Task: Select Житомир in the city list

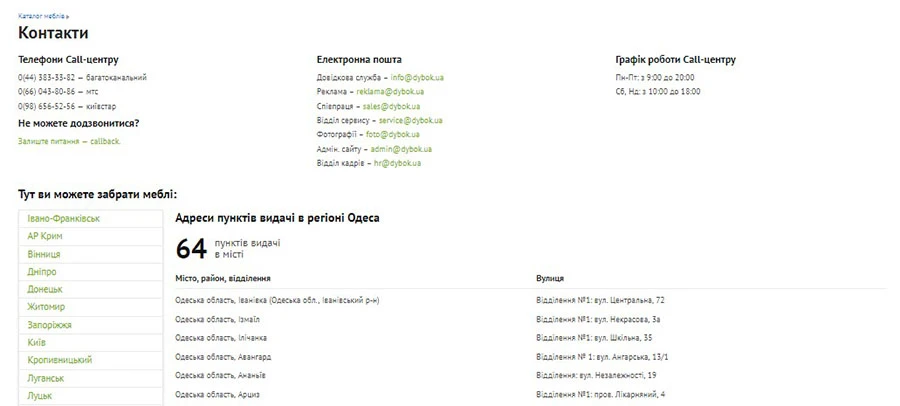Action: click(46, 307)
